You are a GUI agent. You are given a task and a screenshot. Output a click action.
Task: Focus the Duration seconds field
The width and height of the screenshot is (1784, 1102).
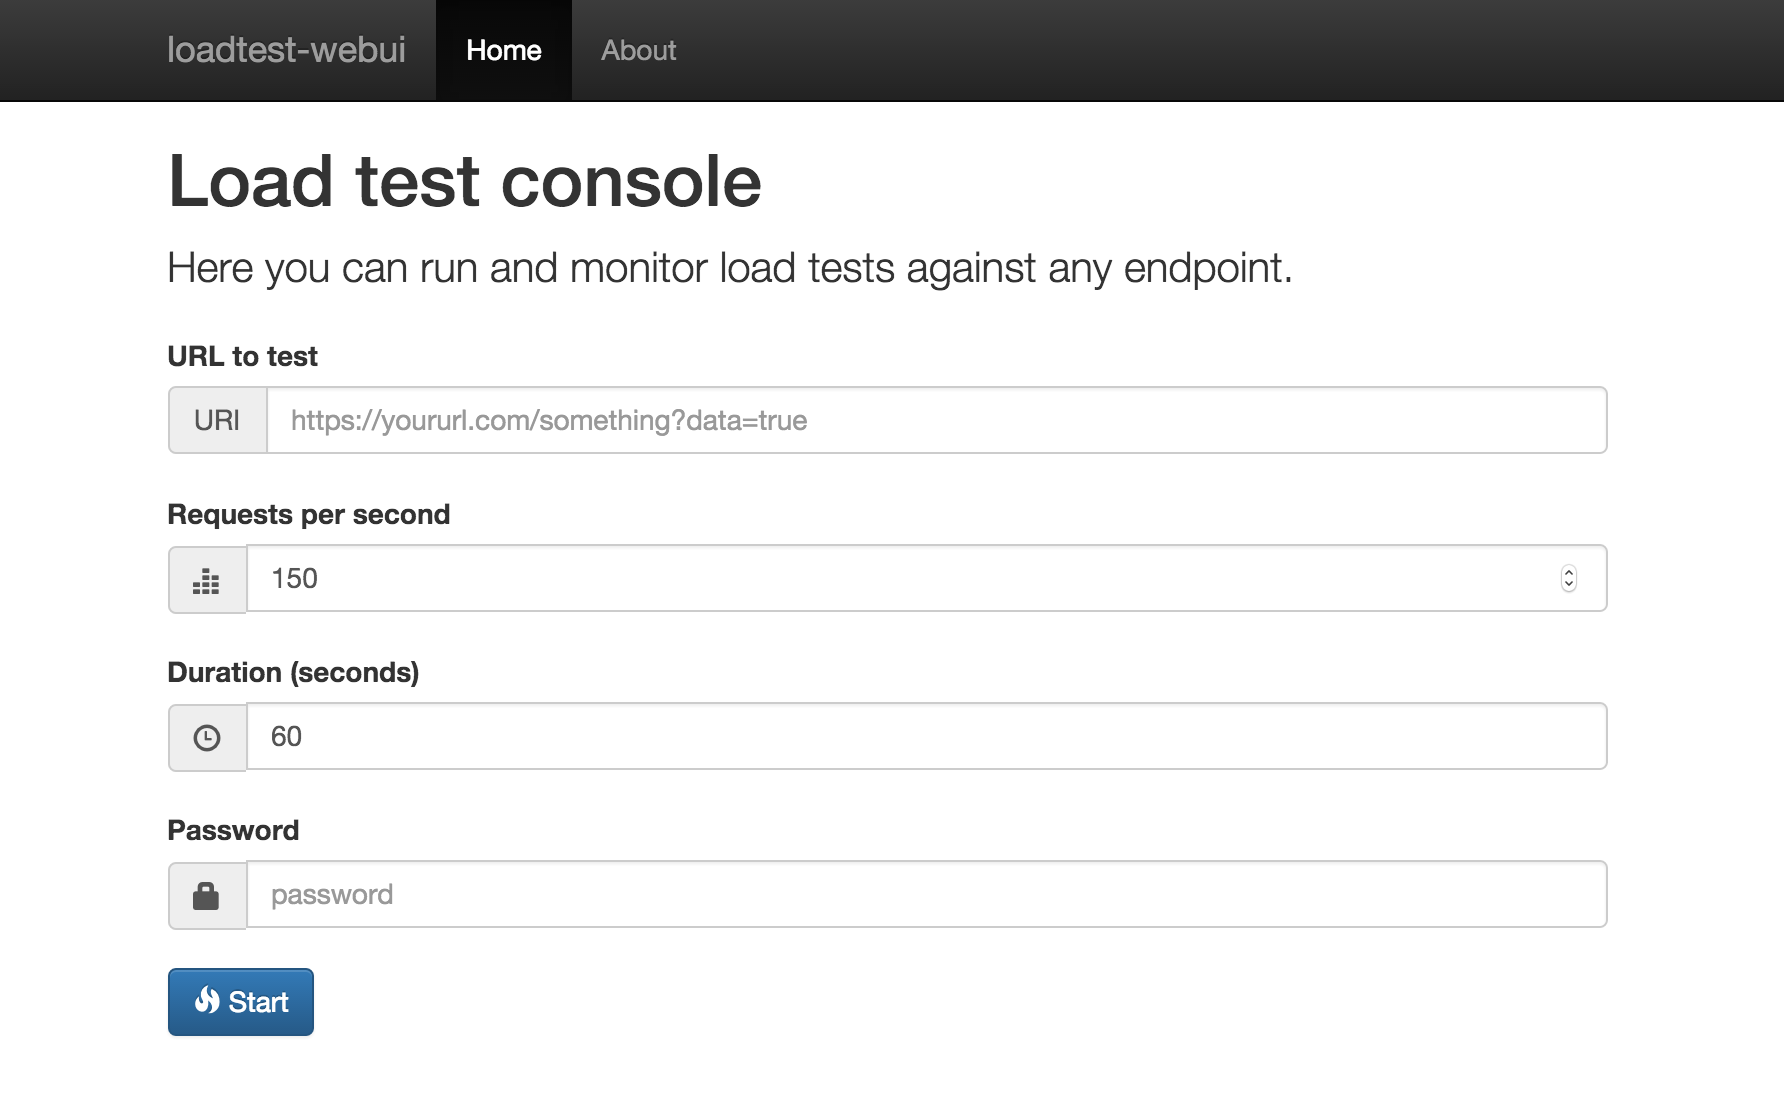(x=927, y=736)
